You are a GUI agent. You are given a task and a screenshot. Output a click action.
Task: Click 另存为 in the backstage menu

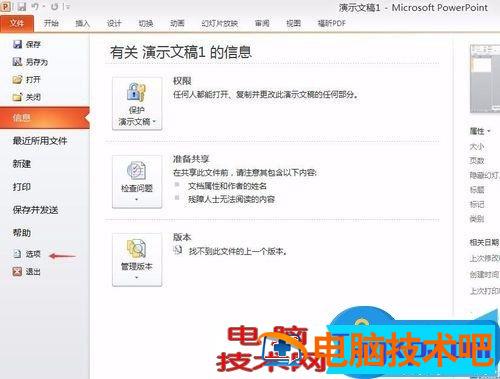click(x=30, y=62)
